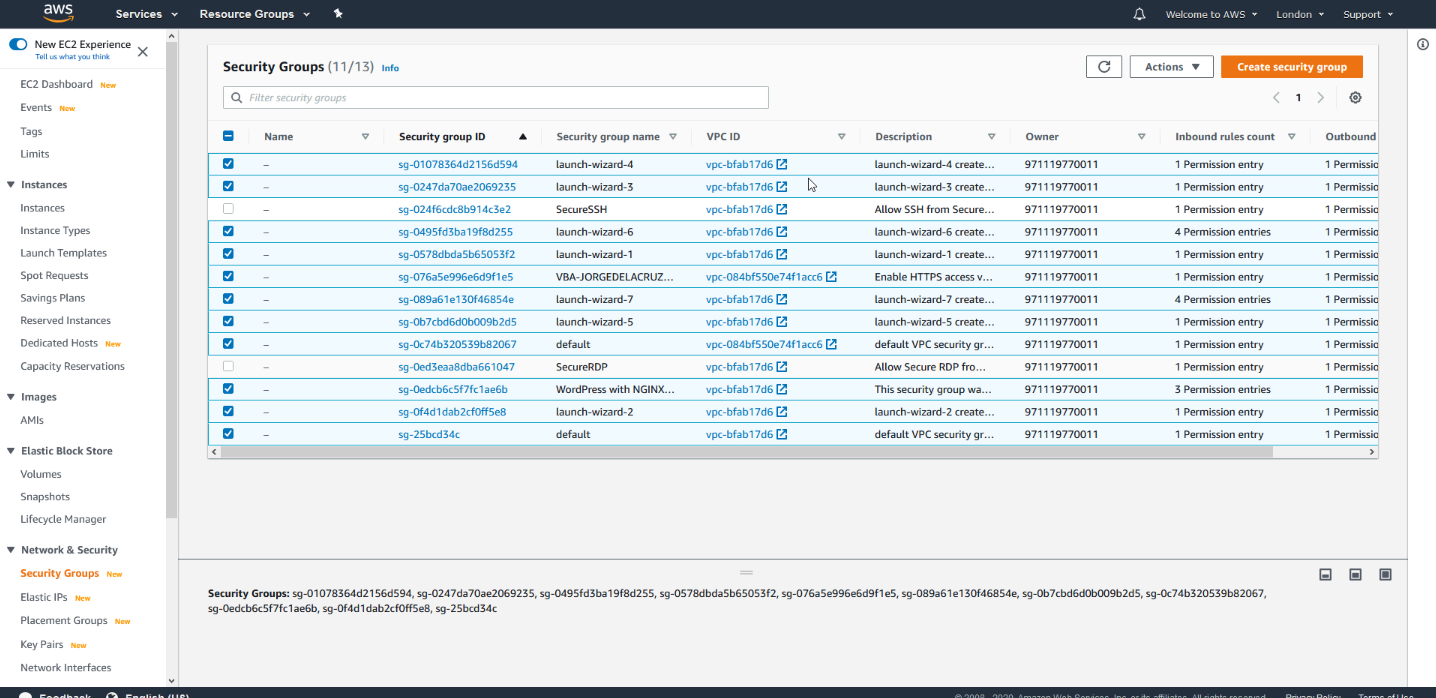1436x698 pixels.
Task: Open Network Interfaces in sidebar
Action: 66,668
